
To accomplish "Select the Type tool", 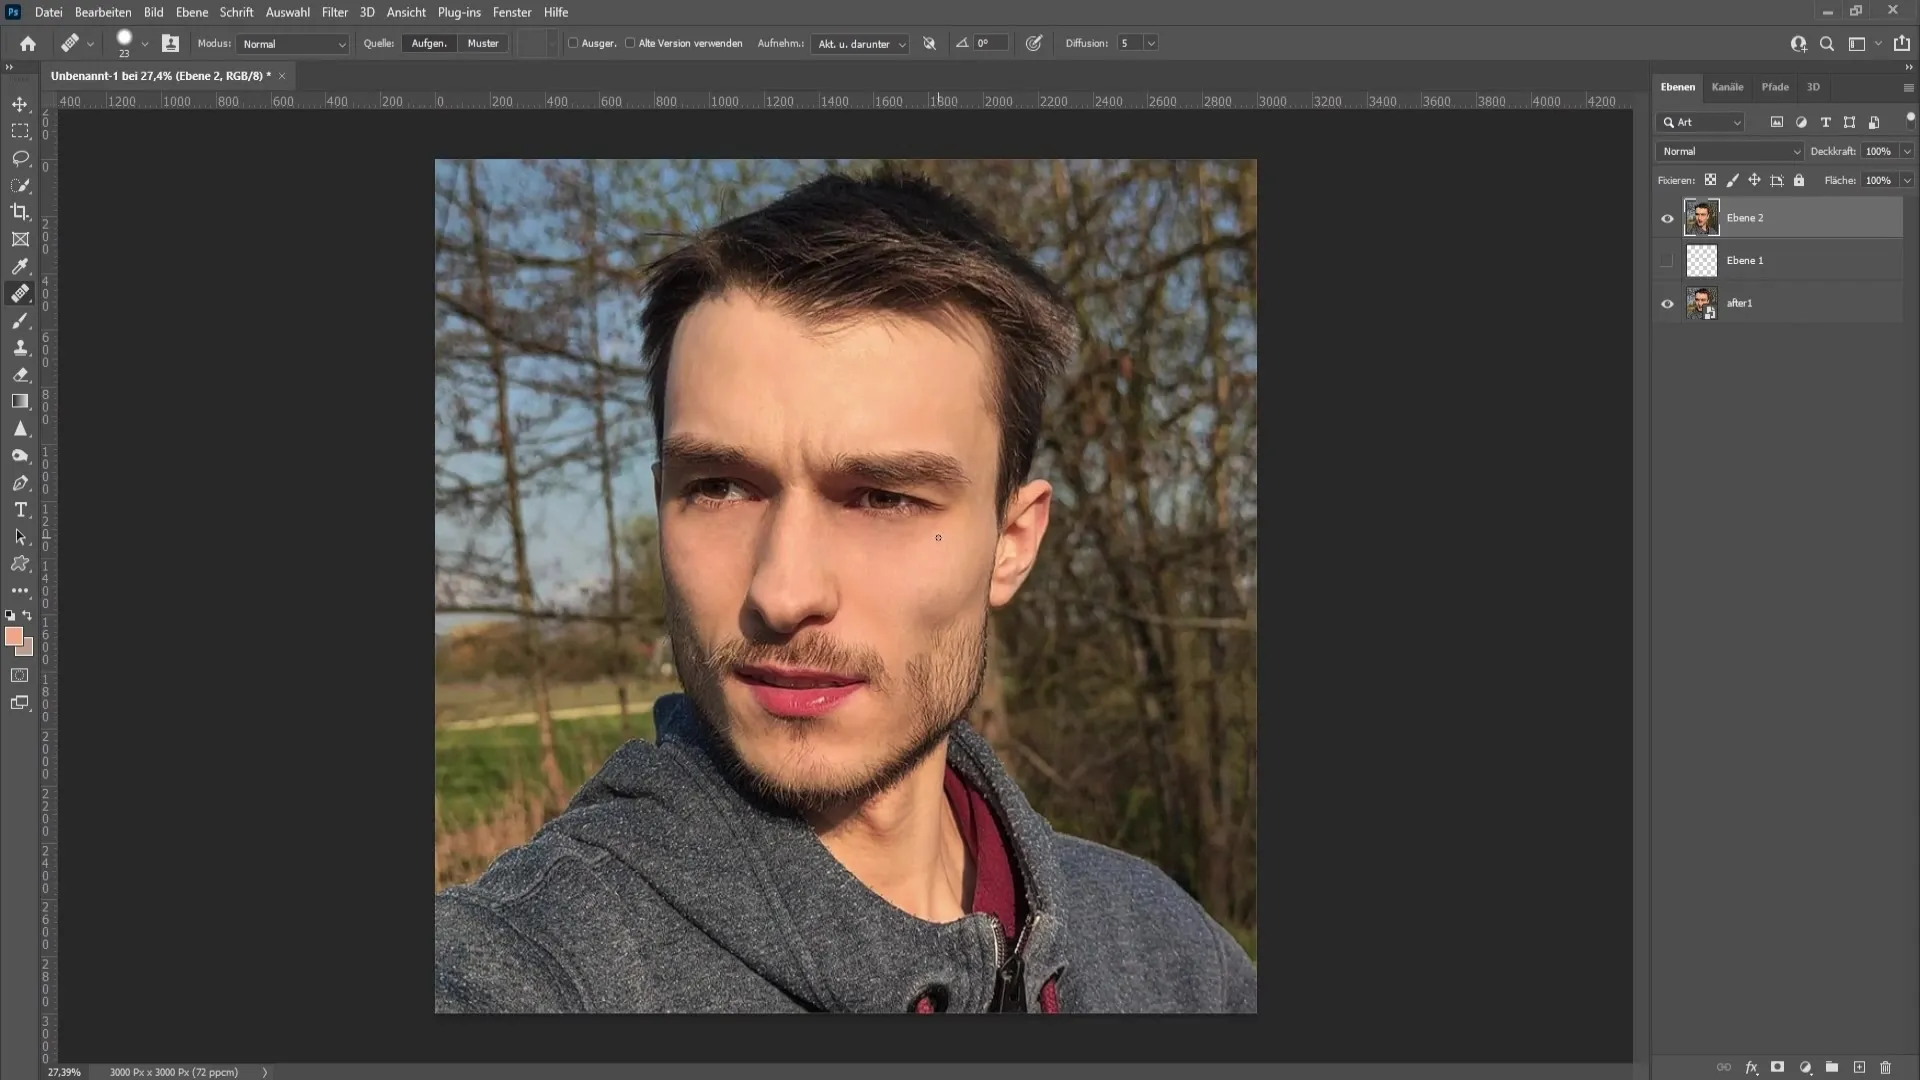I will click(x=20, y=509).
